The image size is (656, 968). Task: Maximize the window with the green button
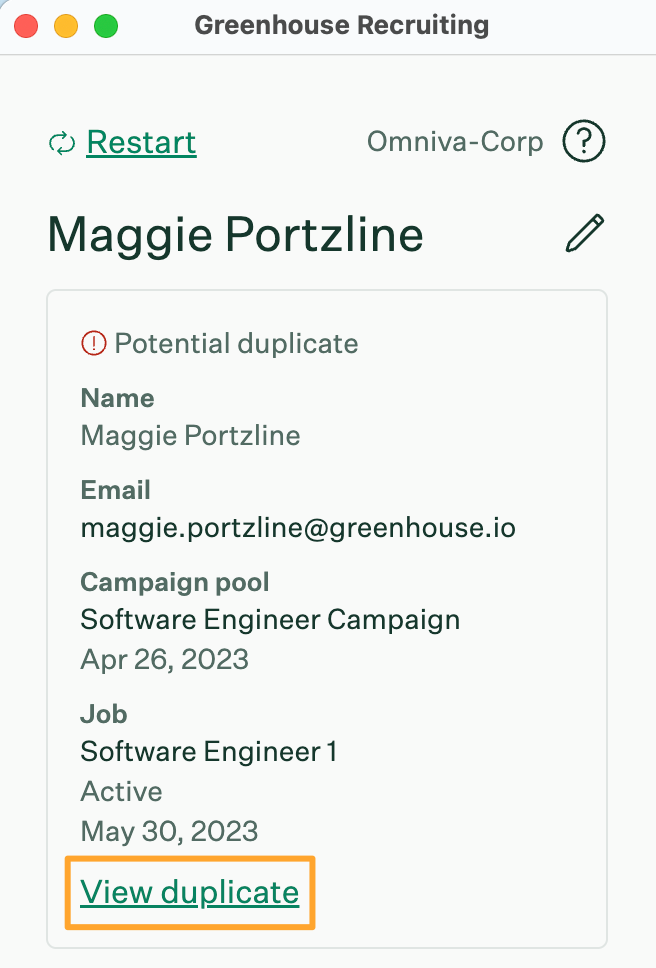point(106,26)
